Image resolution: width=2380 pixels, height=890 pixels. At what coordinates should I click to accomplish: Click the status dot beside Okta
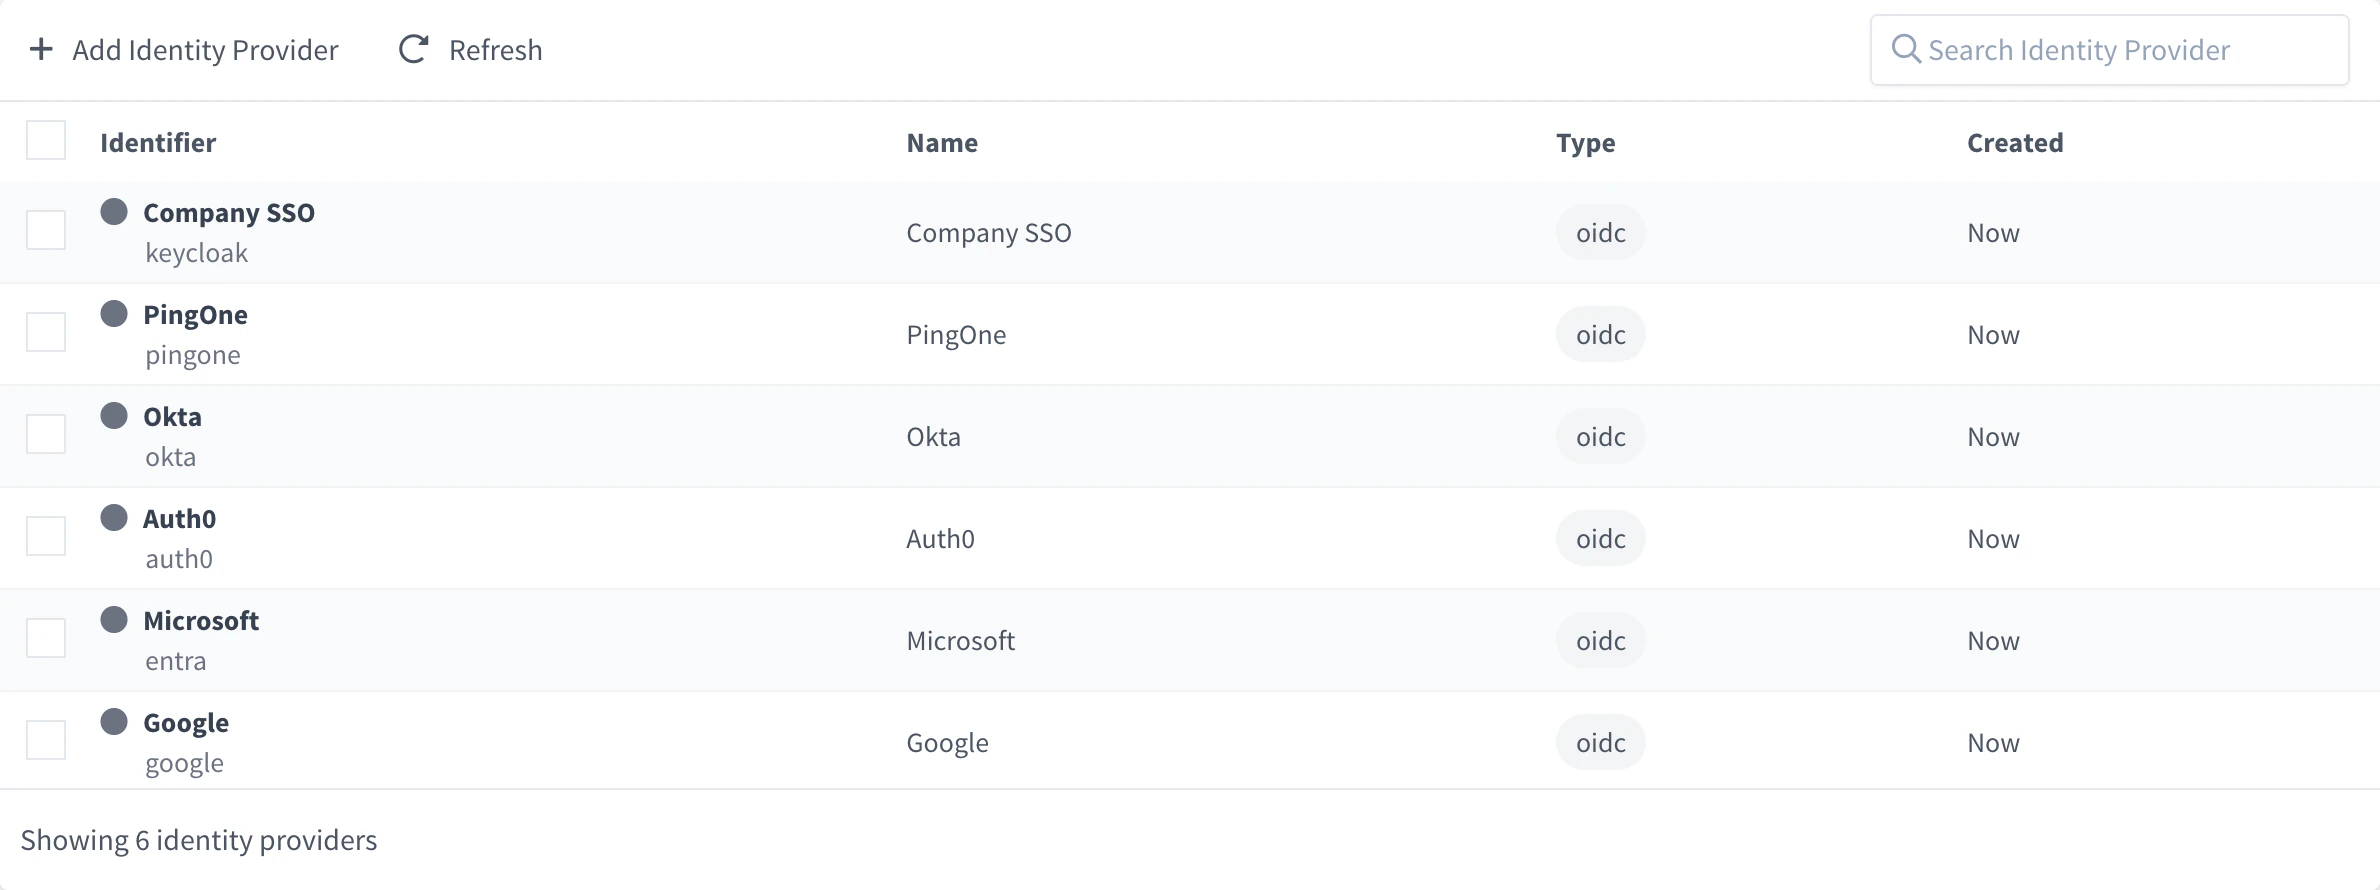click(x=114, y=415)
